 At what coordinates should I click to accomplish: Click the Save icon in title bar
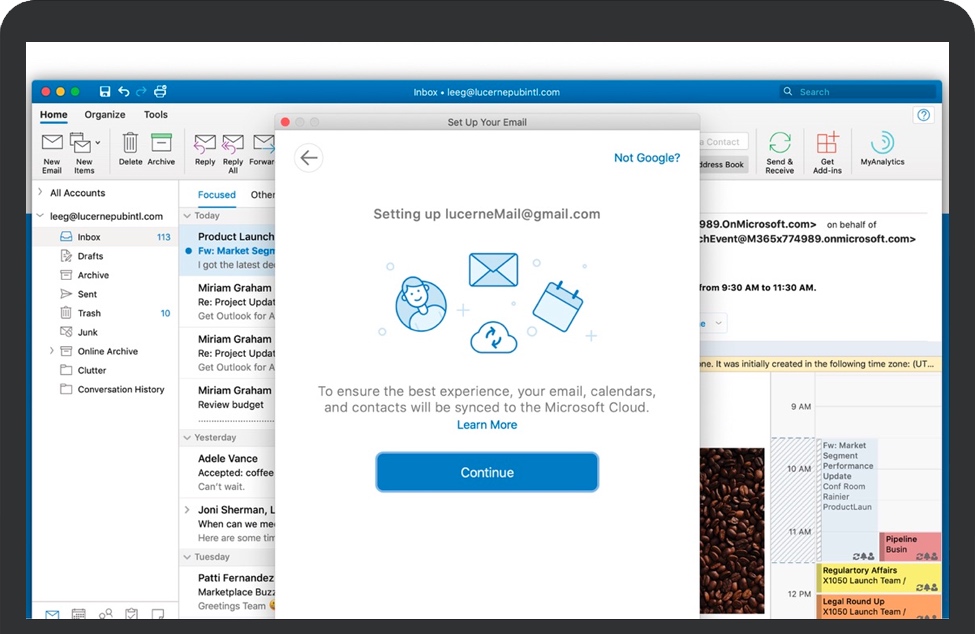104,91
